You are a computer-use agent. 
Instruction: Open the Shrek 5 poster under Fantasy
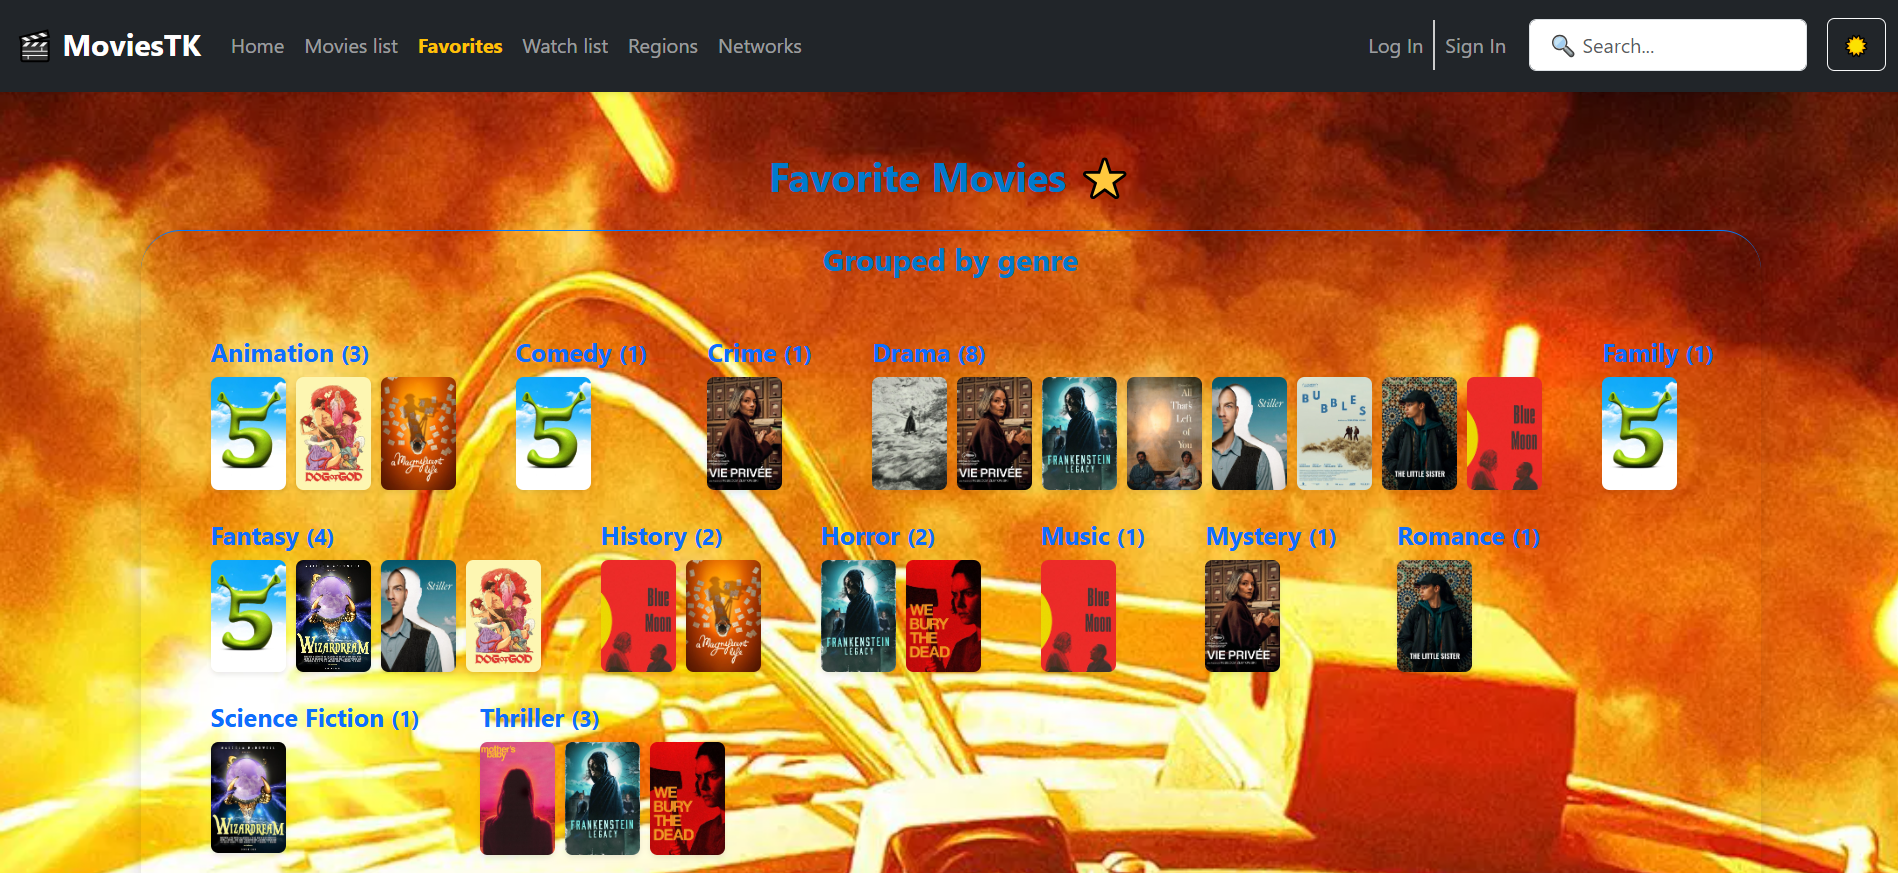[x=248, y=616]
